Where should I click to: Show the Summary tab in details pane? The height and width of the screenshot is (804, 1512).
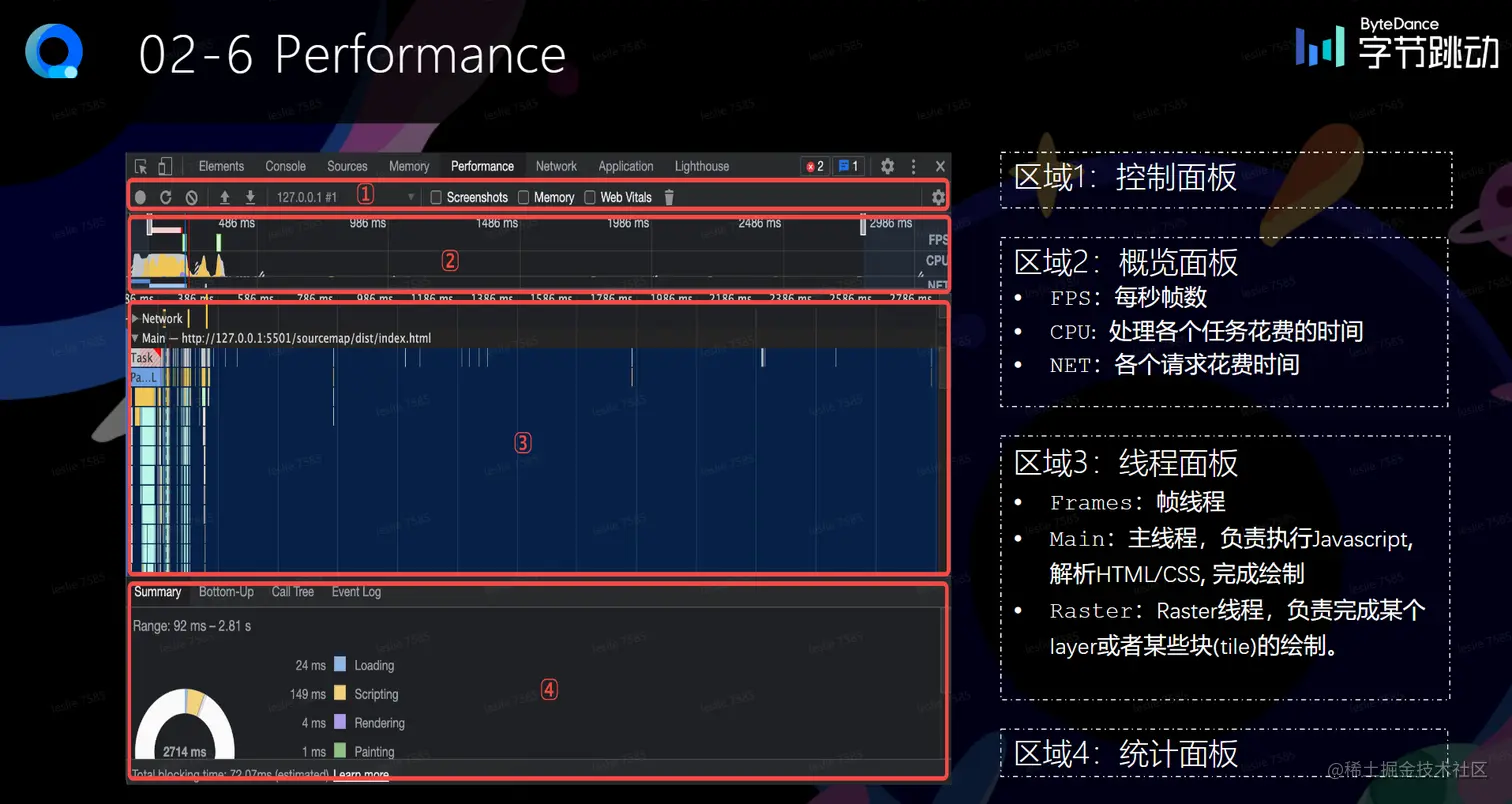tap(158, 592)
